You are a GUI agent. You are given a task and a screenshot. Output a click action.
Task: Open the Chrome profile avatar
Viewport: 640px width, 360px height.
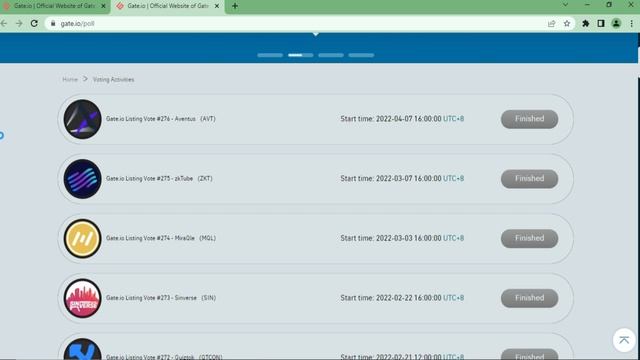point(616,24)
